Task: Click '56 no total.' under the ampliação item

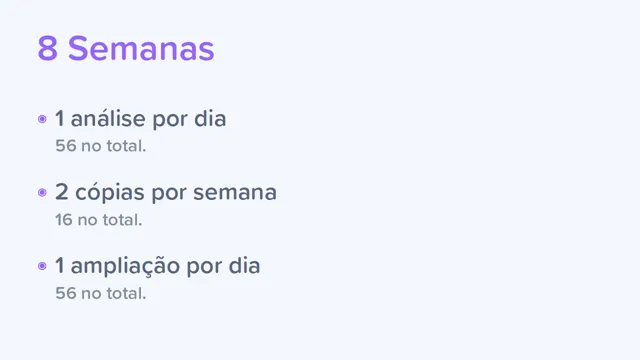Action: (100, 293)
